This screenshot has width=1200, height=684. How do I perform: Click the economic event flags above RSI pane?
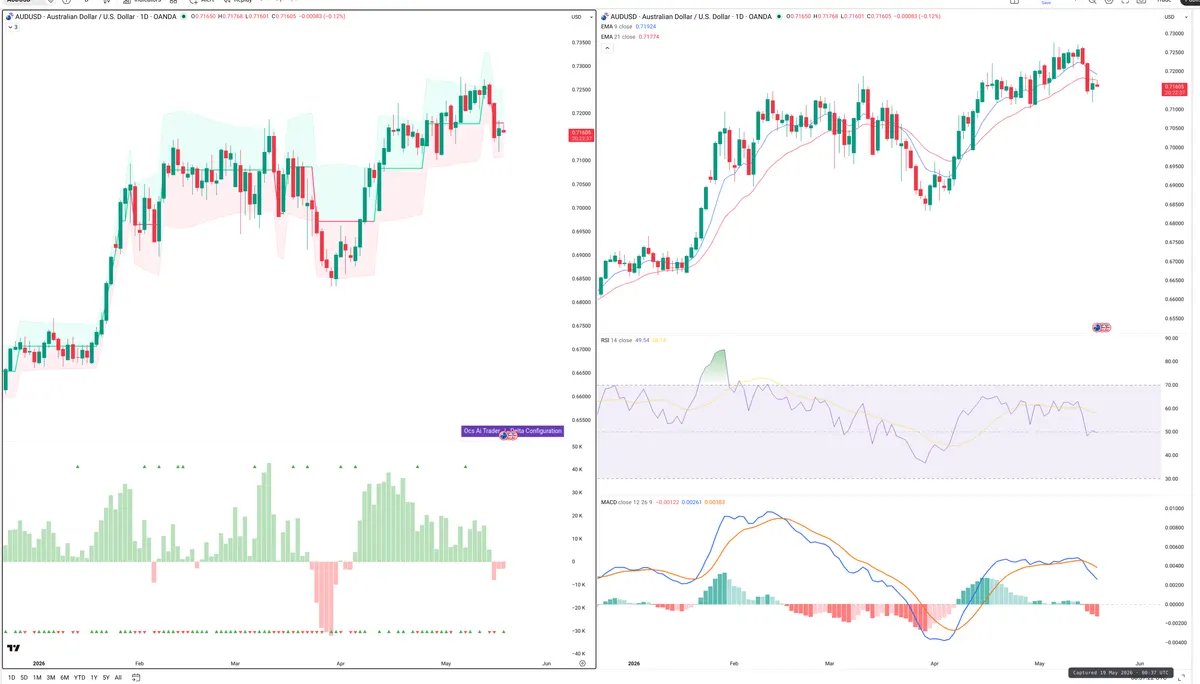coord(1101,327)
